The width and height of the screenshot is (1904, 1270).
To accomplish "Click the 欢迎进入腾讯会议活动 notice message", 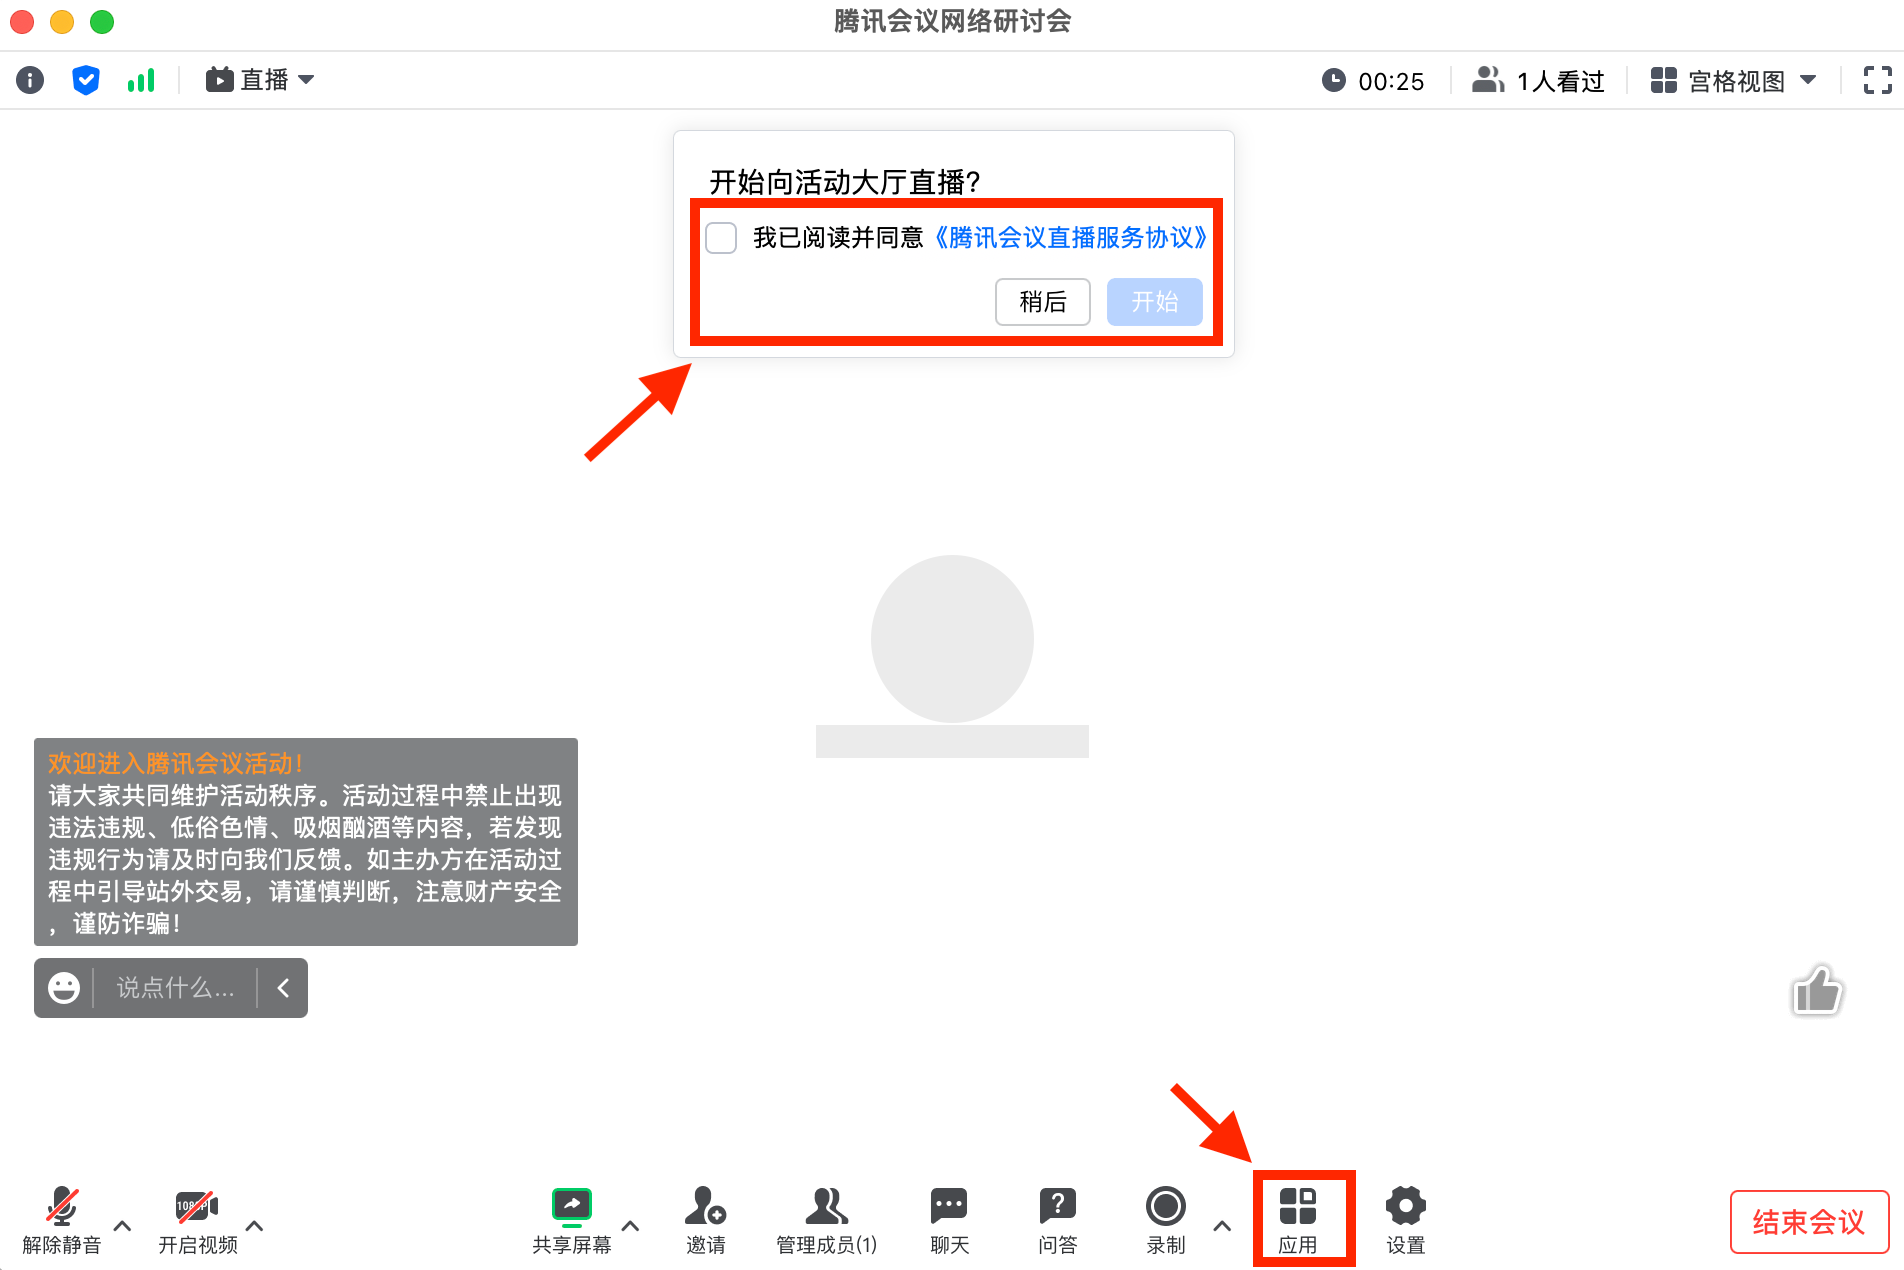I will 306,842.
